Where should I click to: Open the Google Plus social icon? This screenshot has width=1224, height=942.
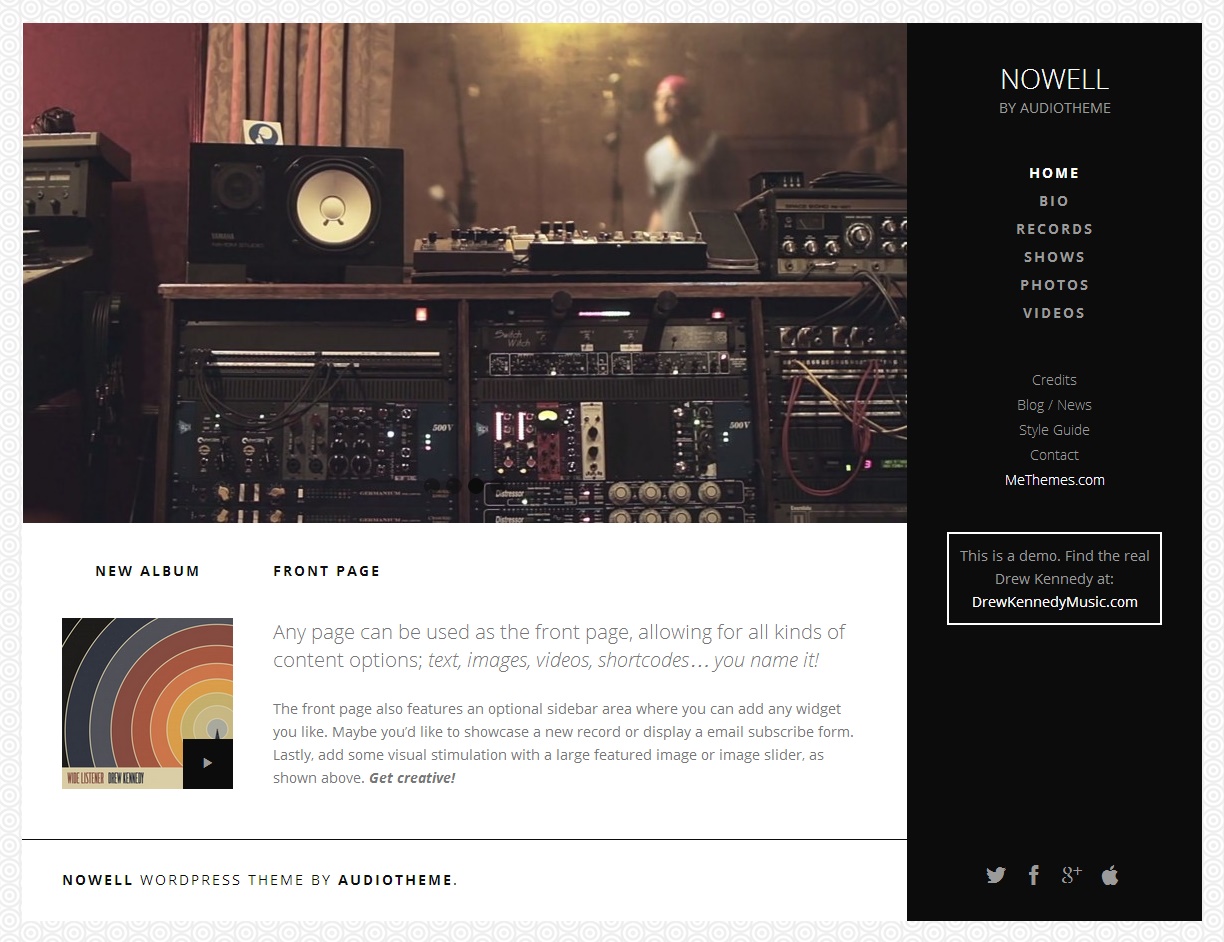1071,875
